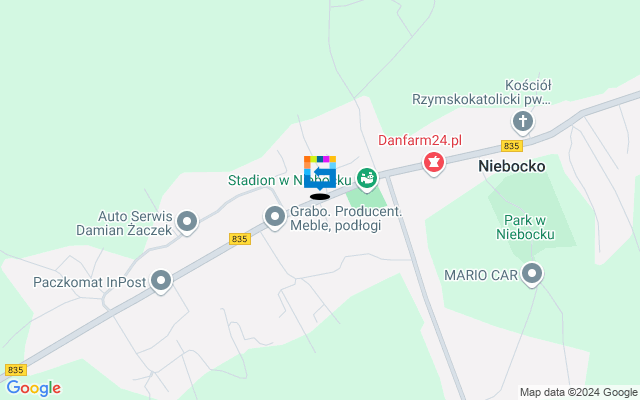Image resolution: width=640 pixels, height=400 pixels.
Task: Click the Paczkomat InPost pin icon
Action: click(x=161, y=282)
